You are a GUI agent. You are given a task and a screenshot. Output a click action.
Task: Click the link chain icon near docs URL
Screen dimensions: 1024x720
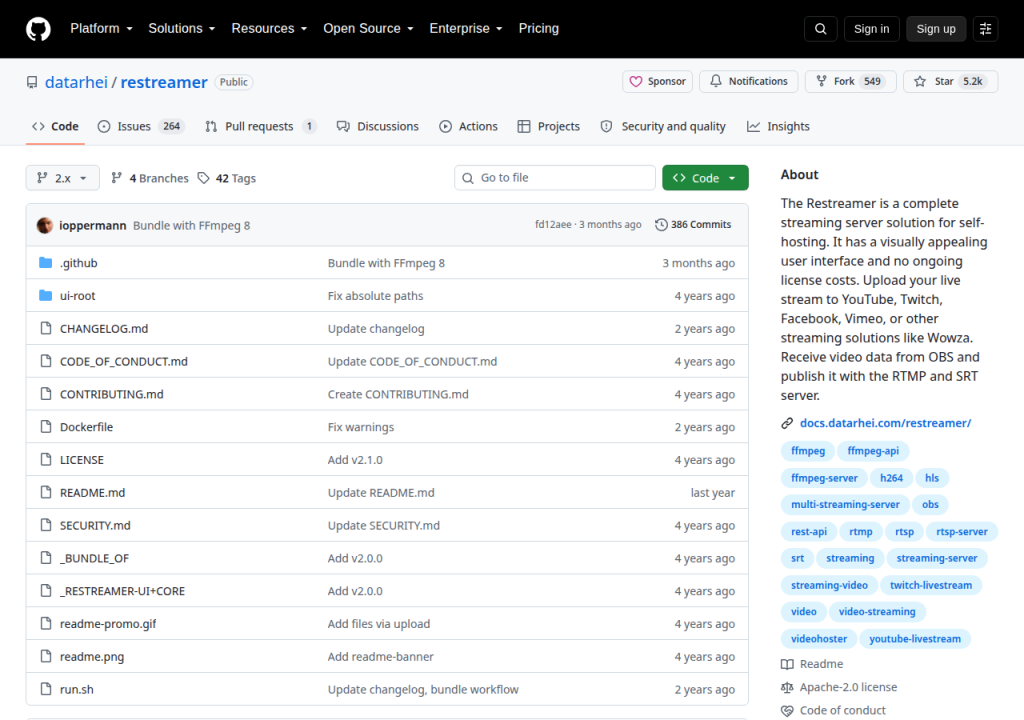[787, 423]
